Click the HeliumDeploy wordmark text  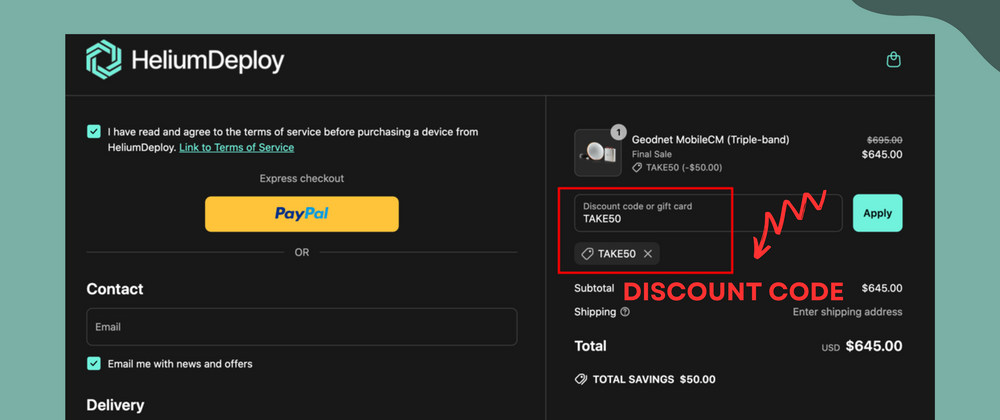click(208, 62)
